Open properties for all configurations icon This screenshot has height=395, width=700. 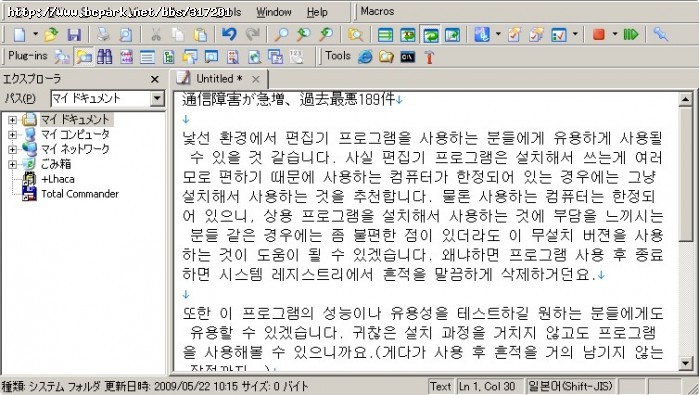537,35
